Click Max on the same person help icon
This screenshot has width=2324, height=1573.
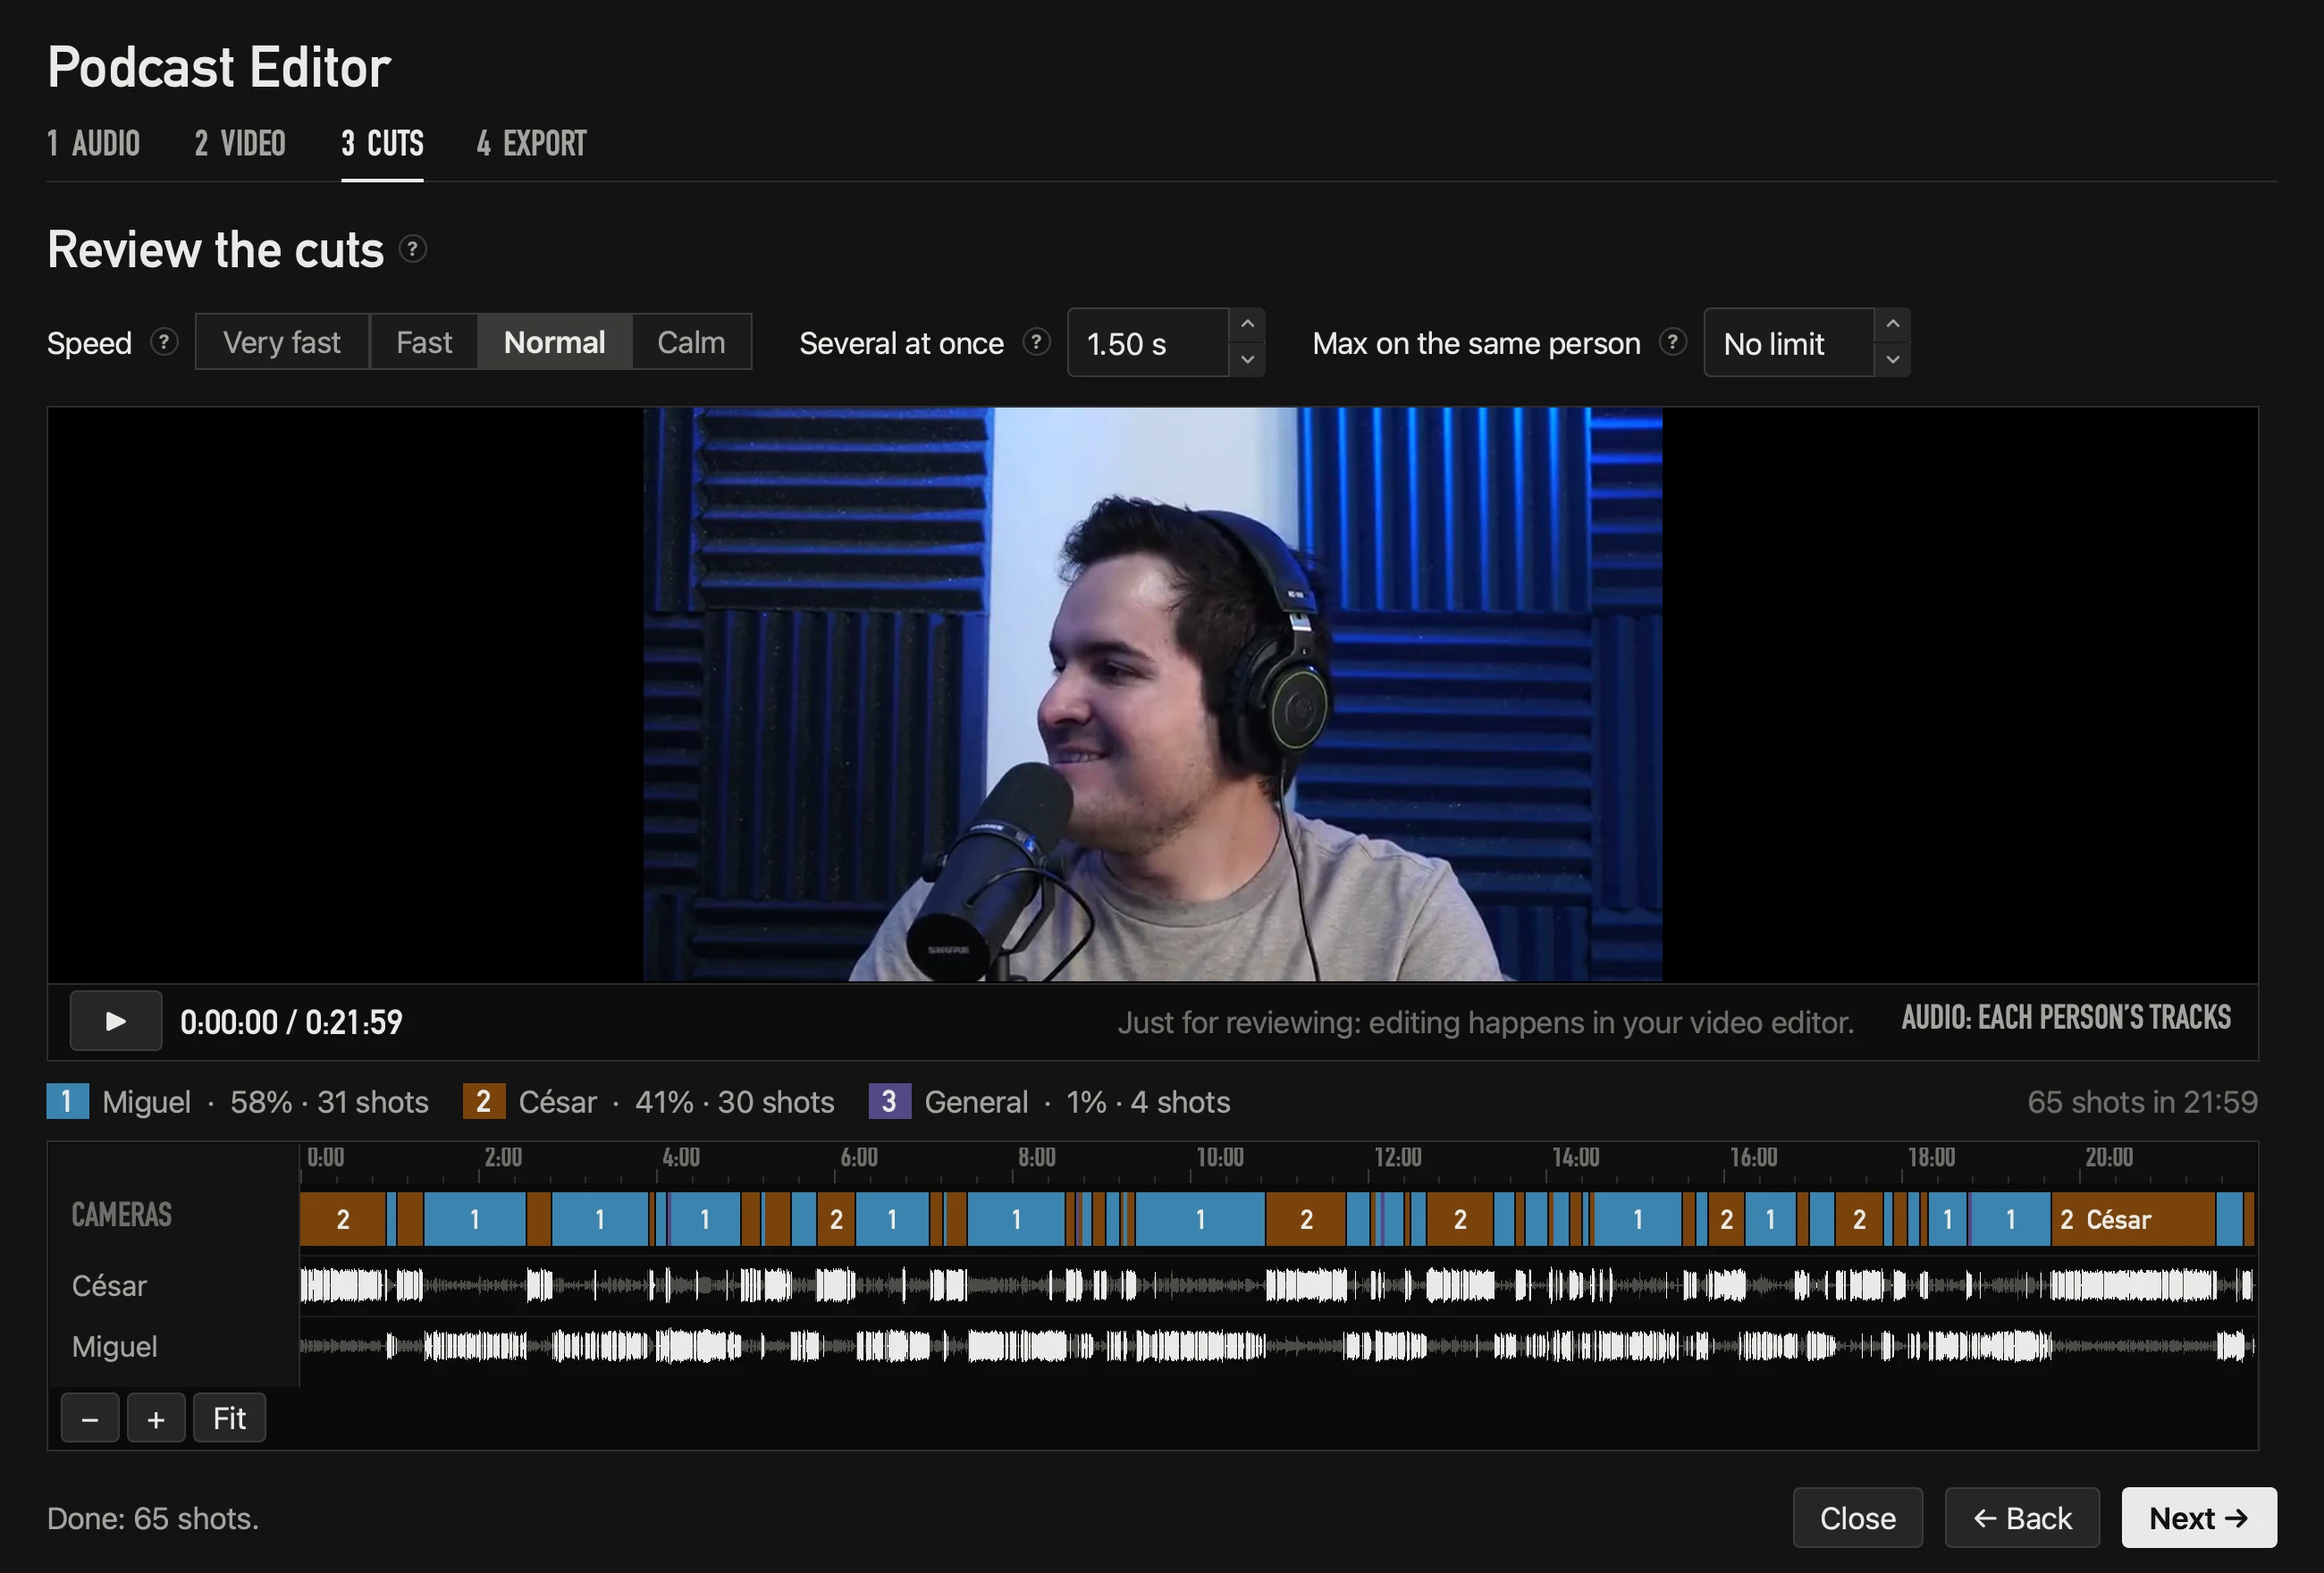[x=1672, y=342]
